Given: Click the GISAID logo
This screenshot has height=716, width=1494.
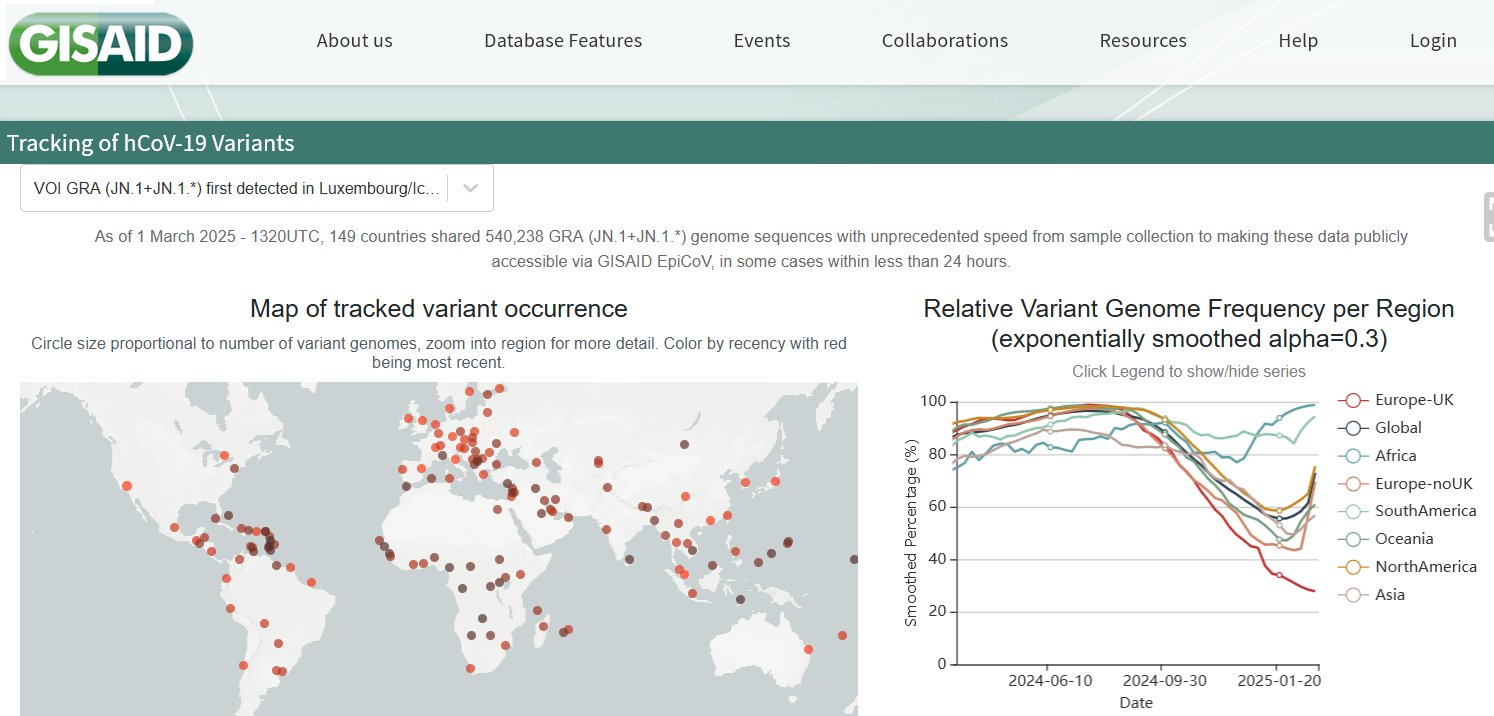Looking at the screenshot, I should [x=100, y=43].
